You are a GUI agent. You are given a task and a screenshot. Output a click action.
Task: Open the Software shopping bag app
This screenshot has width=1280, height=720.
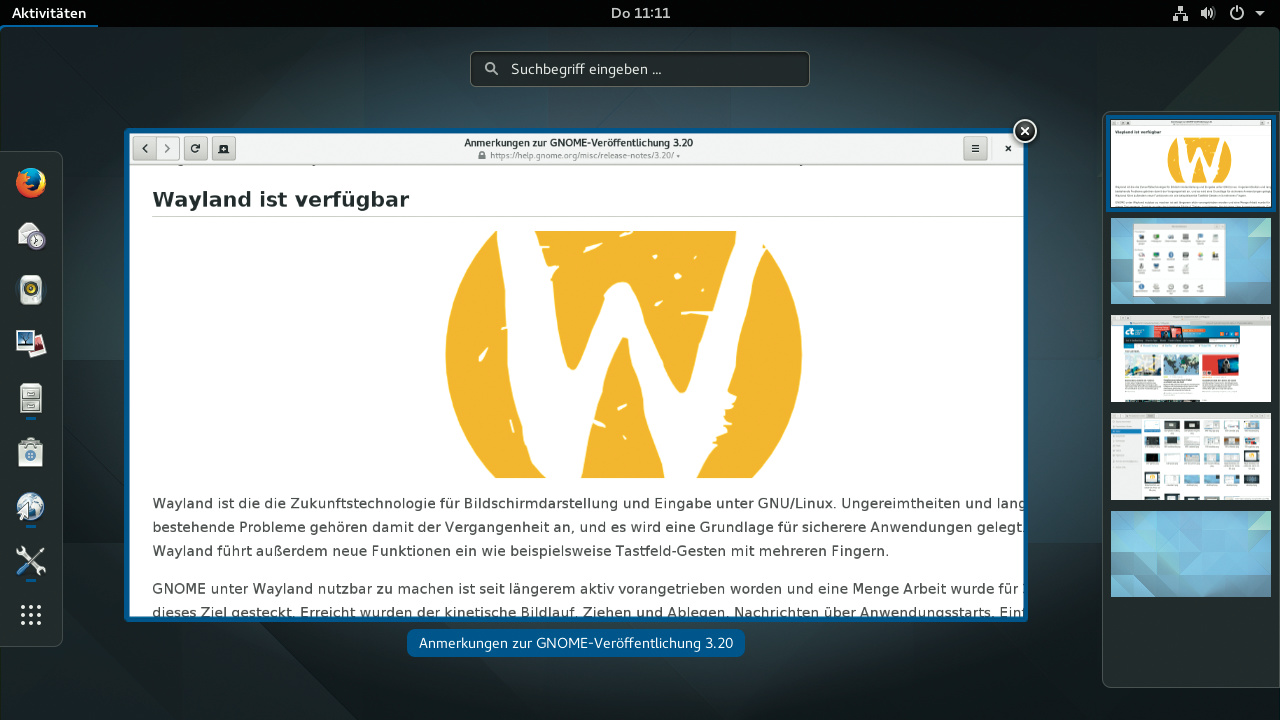click(x=31, y=453)
